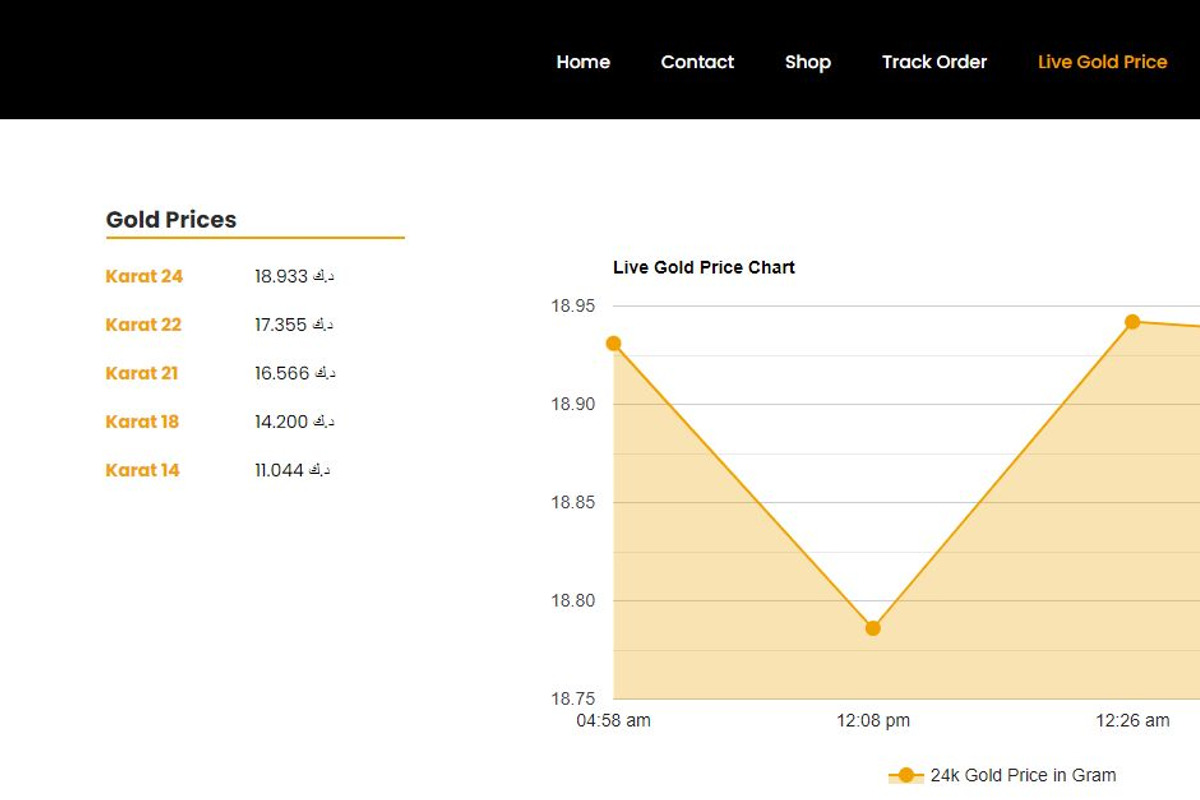Click the Karat 22 label
The image size is (1200, 800).
pos(143,324)
